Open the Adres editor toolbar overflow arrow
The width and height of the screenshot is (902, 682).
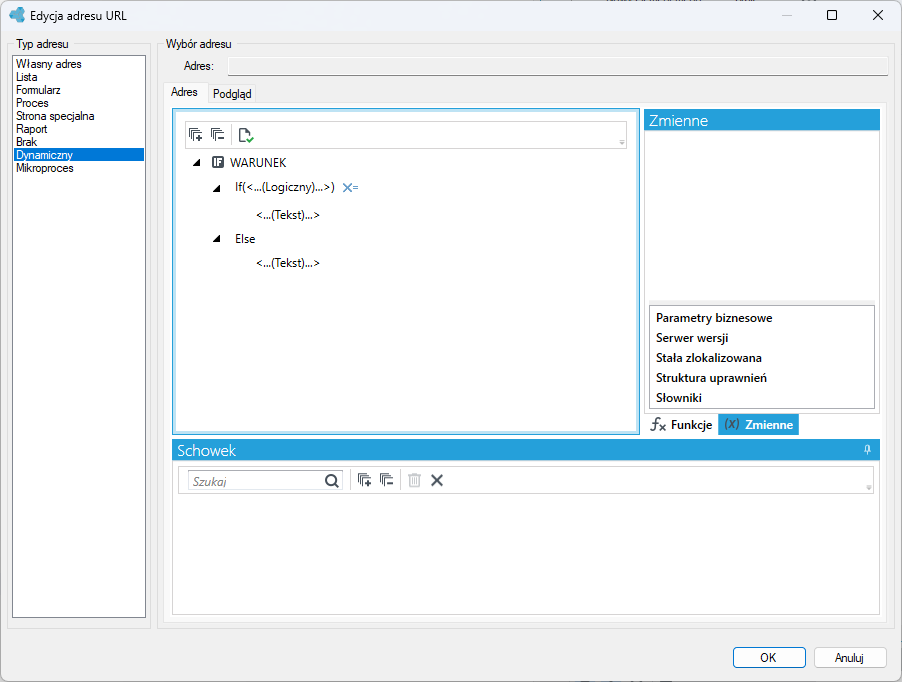click(622, 142)
